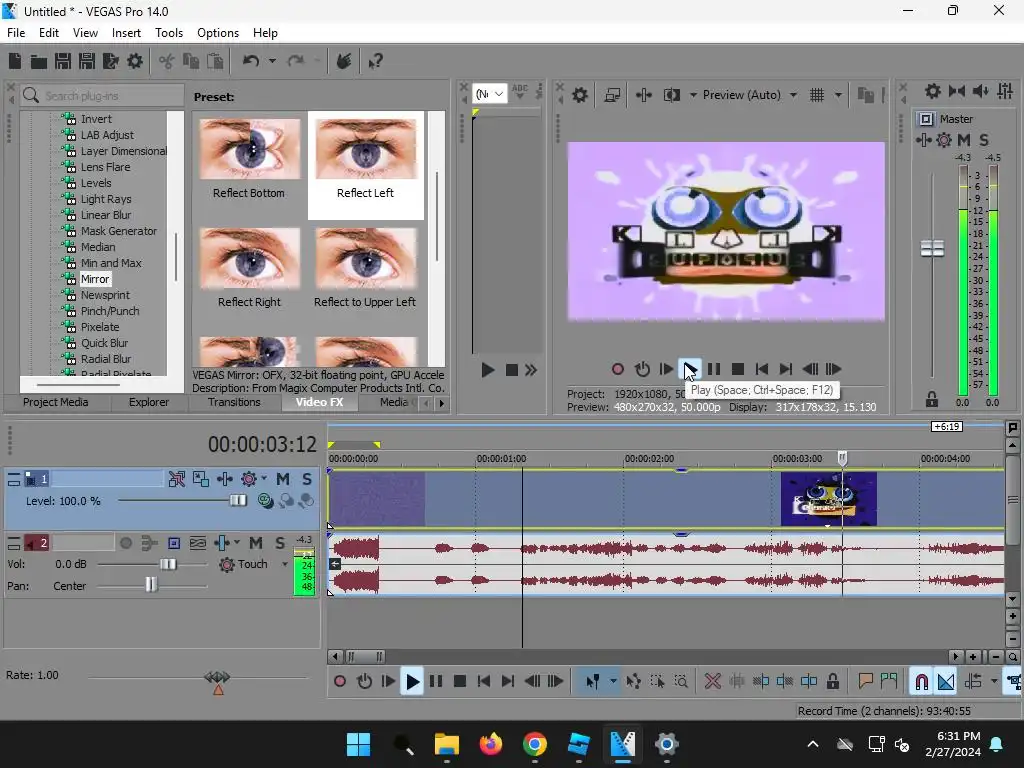Toggle Split Screen View icon in preview

[x=671, y=95]
